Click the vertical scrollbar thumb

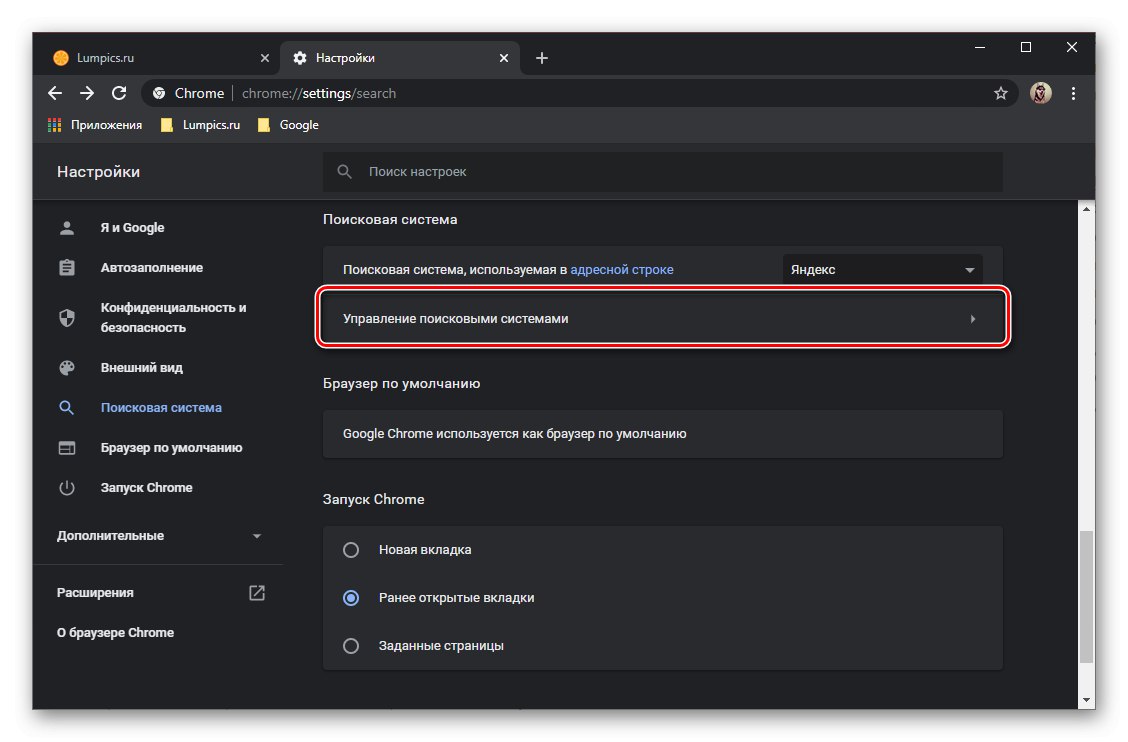[1086, 596]
